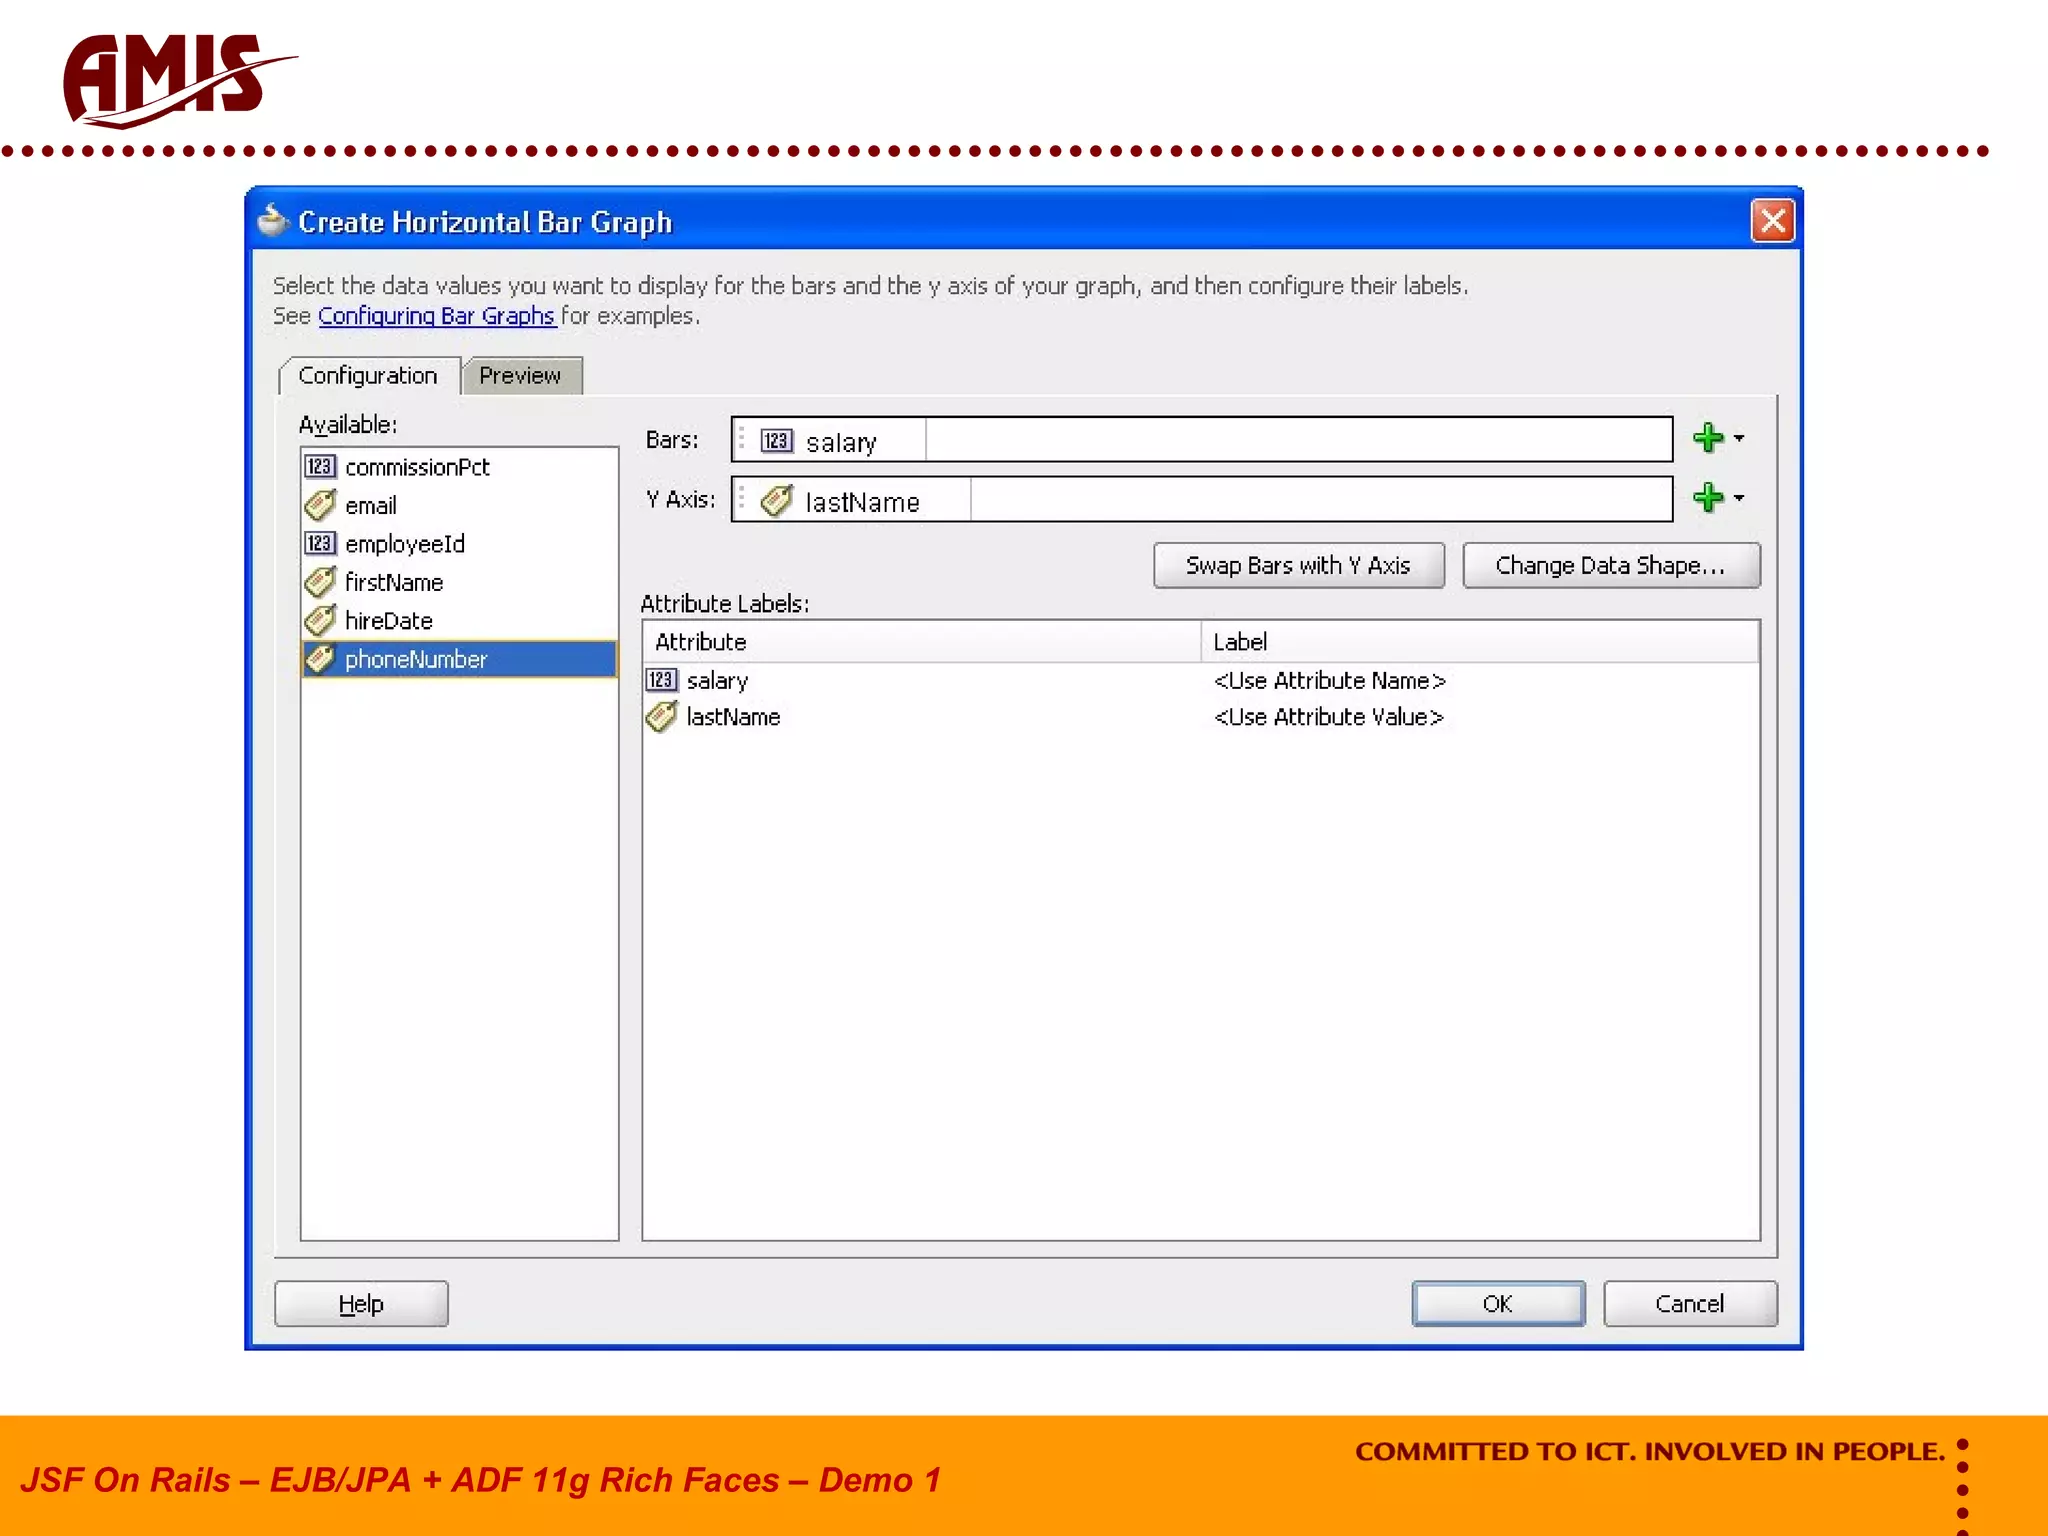Viewport: 2048px width, 1536px height.
Task: Open the salary label value cell
Action: click(1329, 680)
